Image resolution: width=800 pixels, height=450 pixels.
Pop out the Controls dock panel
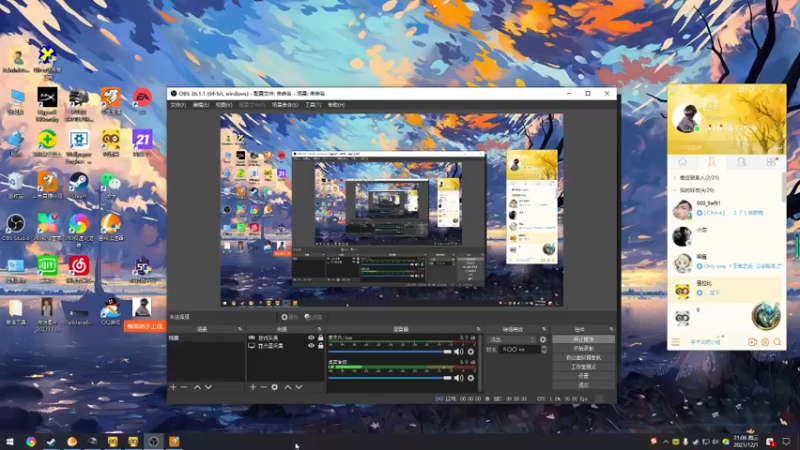pyautogui.click(x=611, y=329)
